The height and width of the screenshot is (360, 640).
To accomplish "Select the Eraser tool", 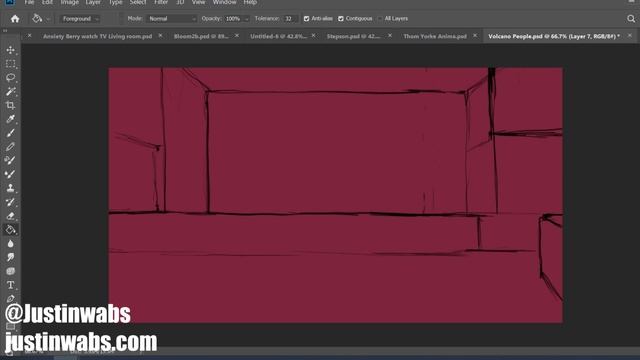I will point(11,216).
